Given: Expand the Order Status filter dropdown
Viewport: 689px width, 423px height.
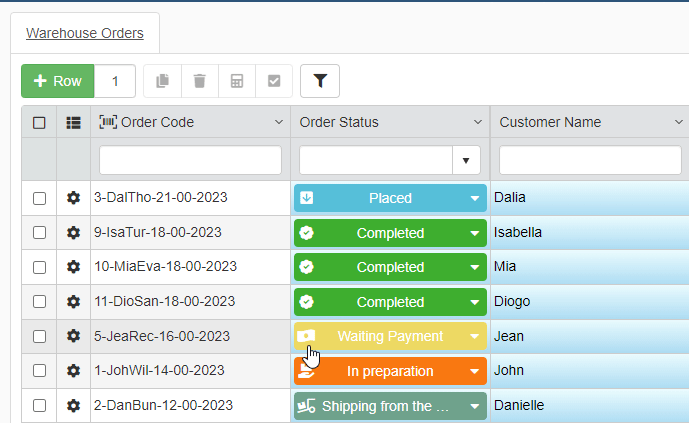Looking at the screenshot, I should 466,160.
